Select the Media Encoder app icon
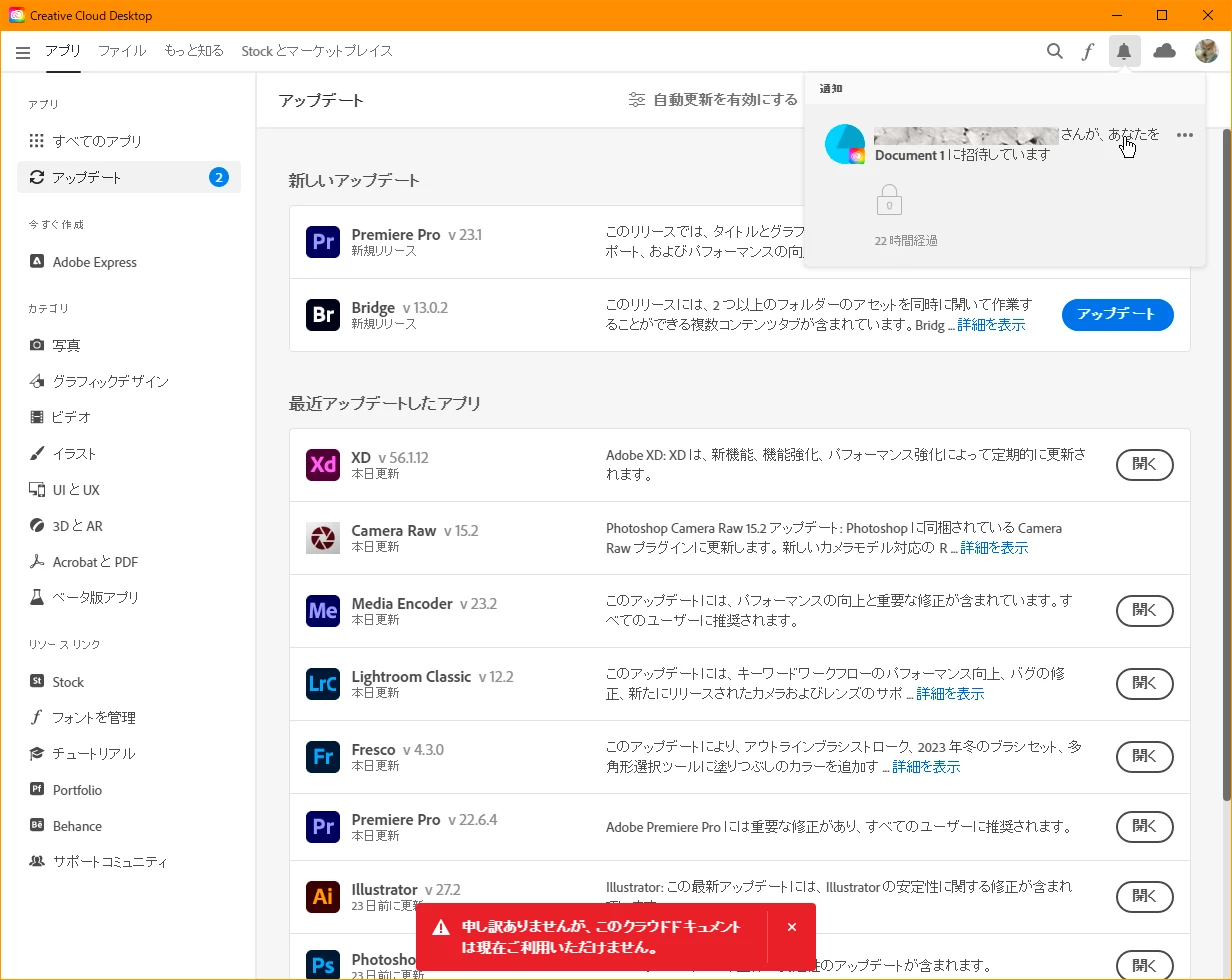1232x980 pixels. tap(323, 611)
